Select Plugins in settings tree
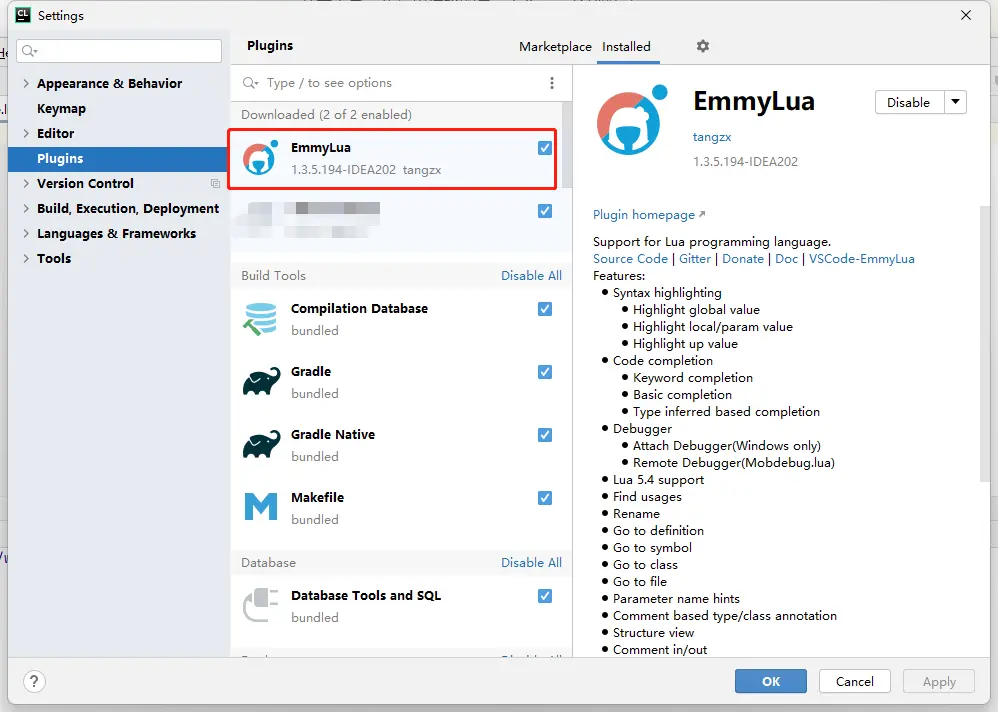The image size is (998, 712). pyautogui.click(x=118, y=158)
